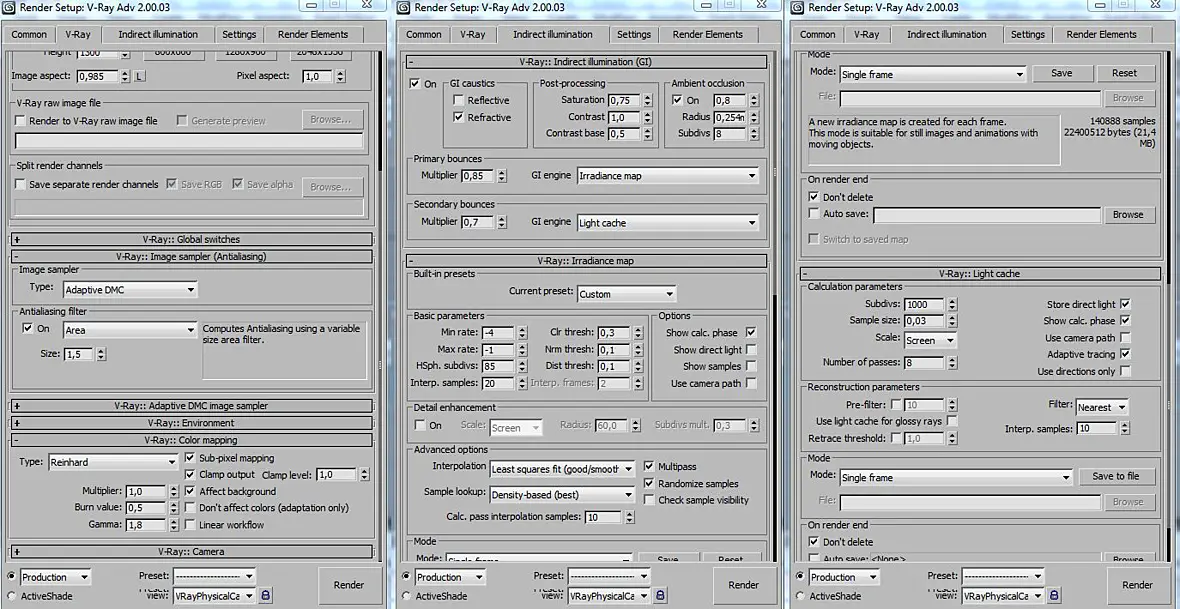Expand the V-Ray:: Global switches rollout

click(x=191, y=239)
